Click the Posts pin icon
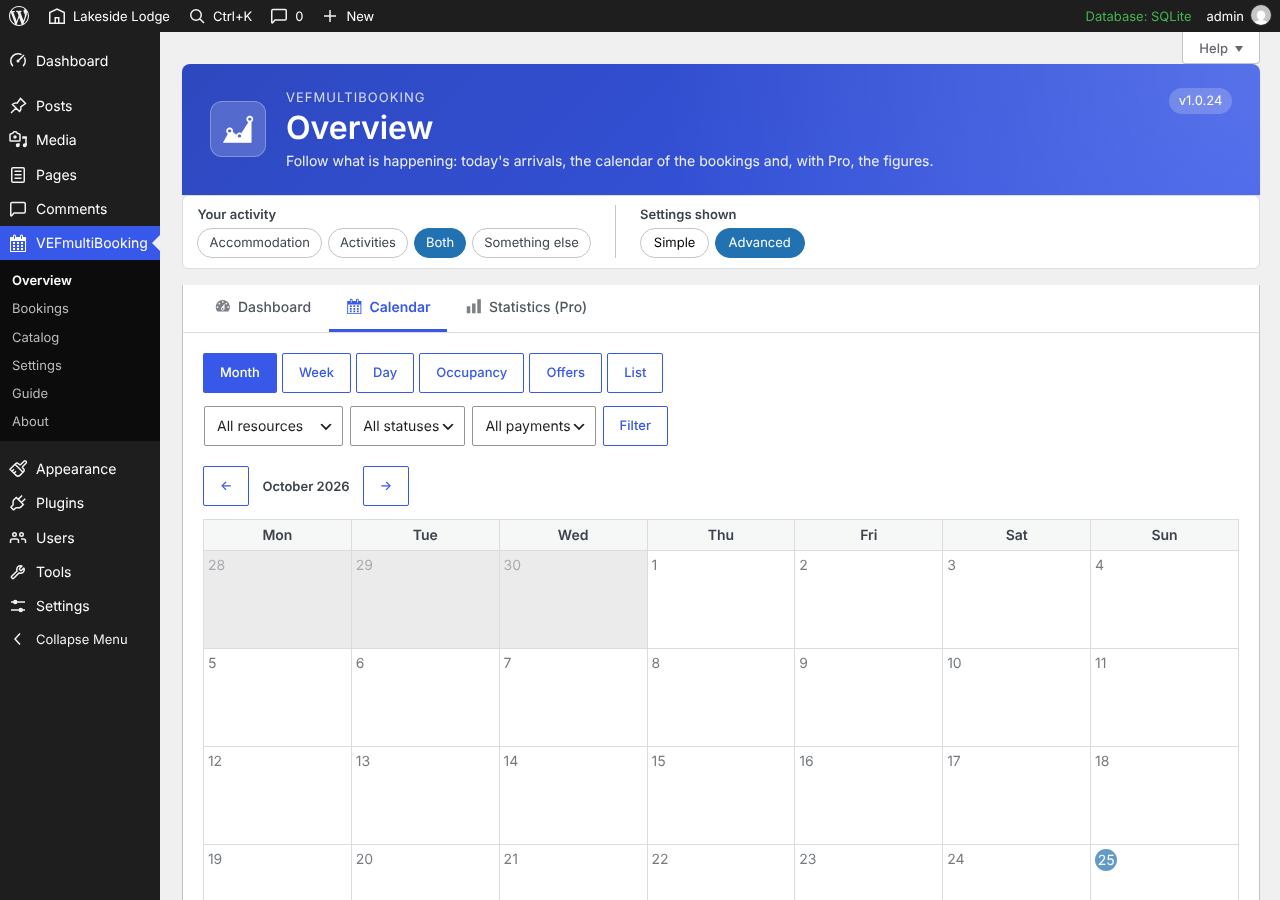 point(18,106)
